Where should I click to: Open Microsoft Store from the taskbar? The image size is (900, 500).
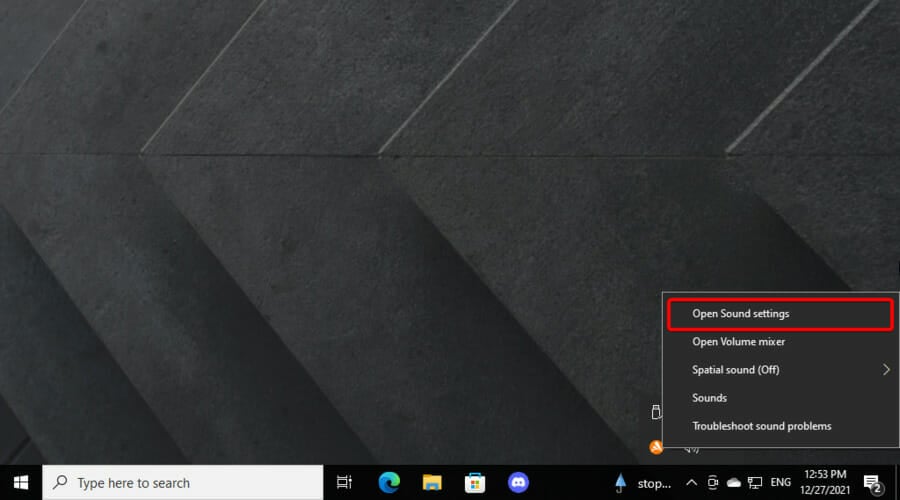pos(475,483)
